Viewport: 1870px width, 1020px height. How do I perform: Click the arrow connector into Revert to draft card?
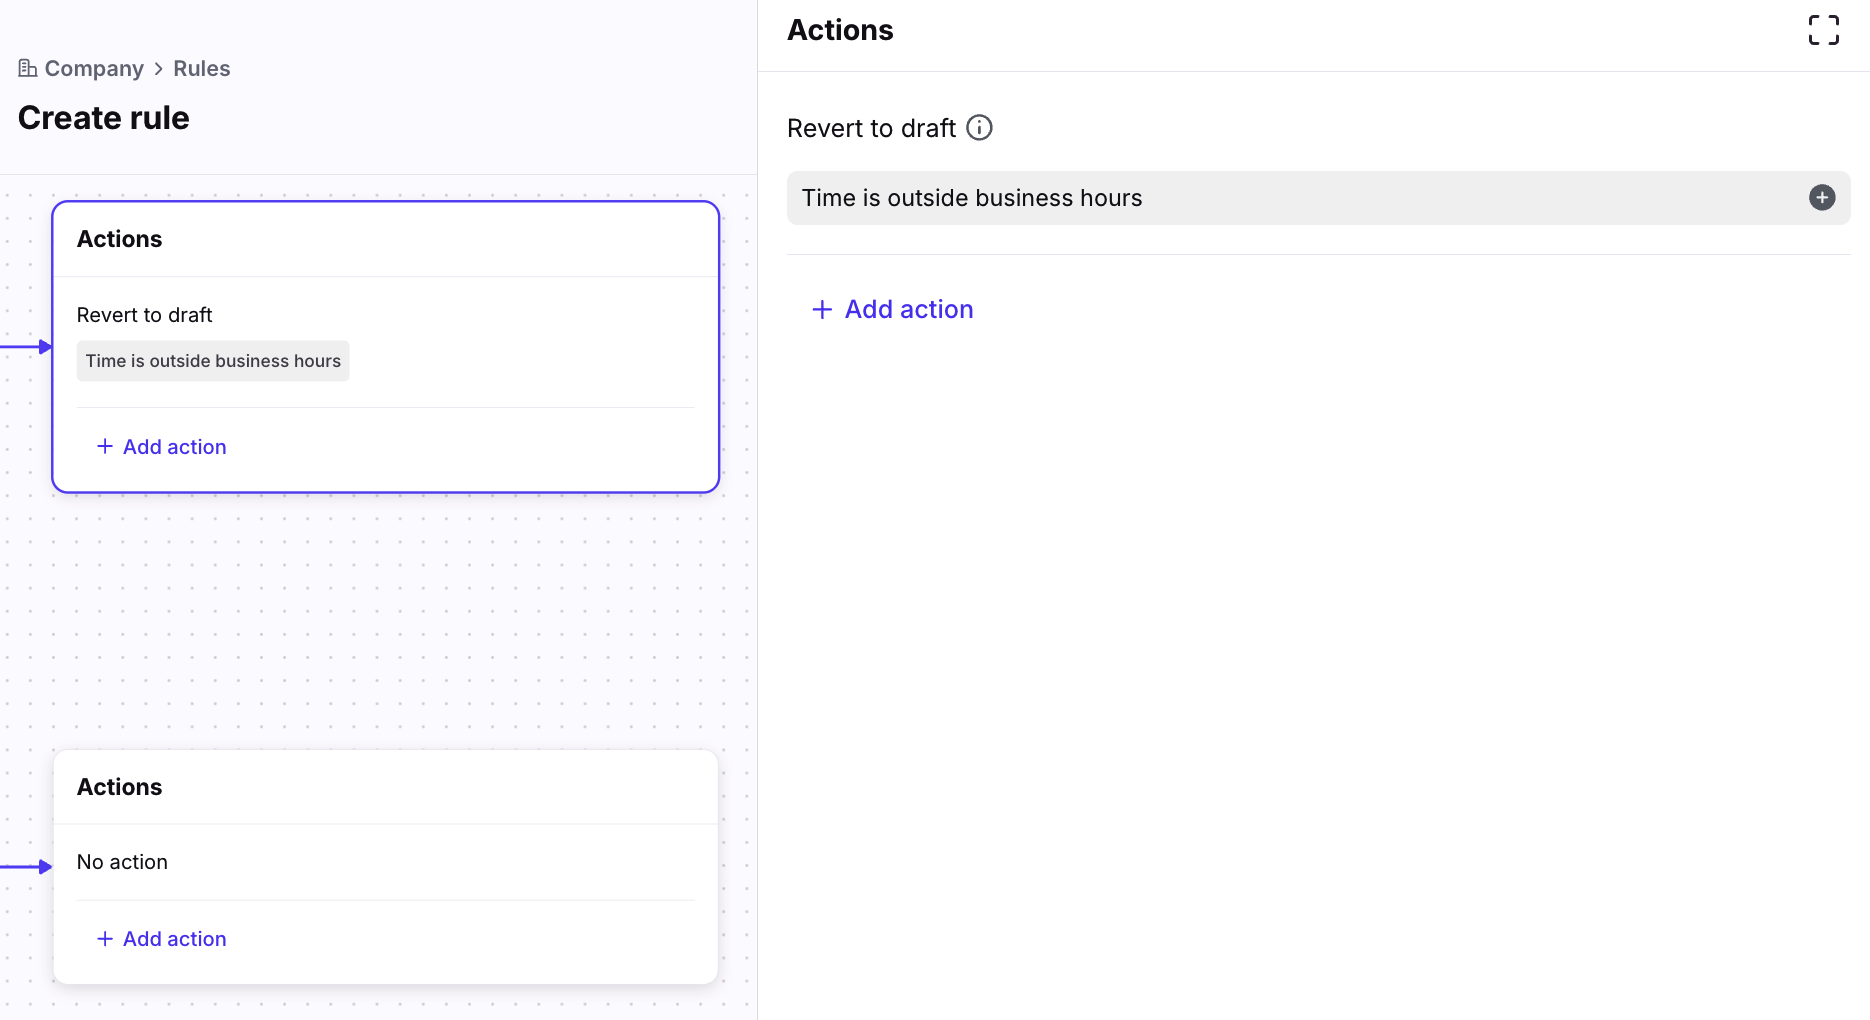tap(43, 347)
